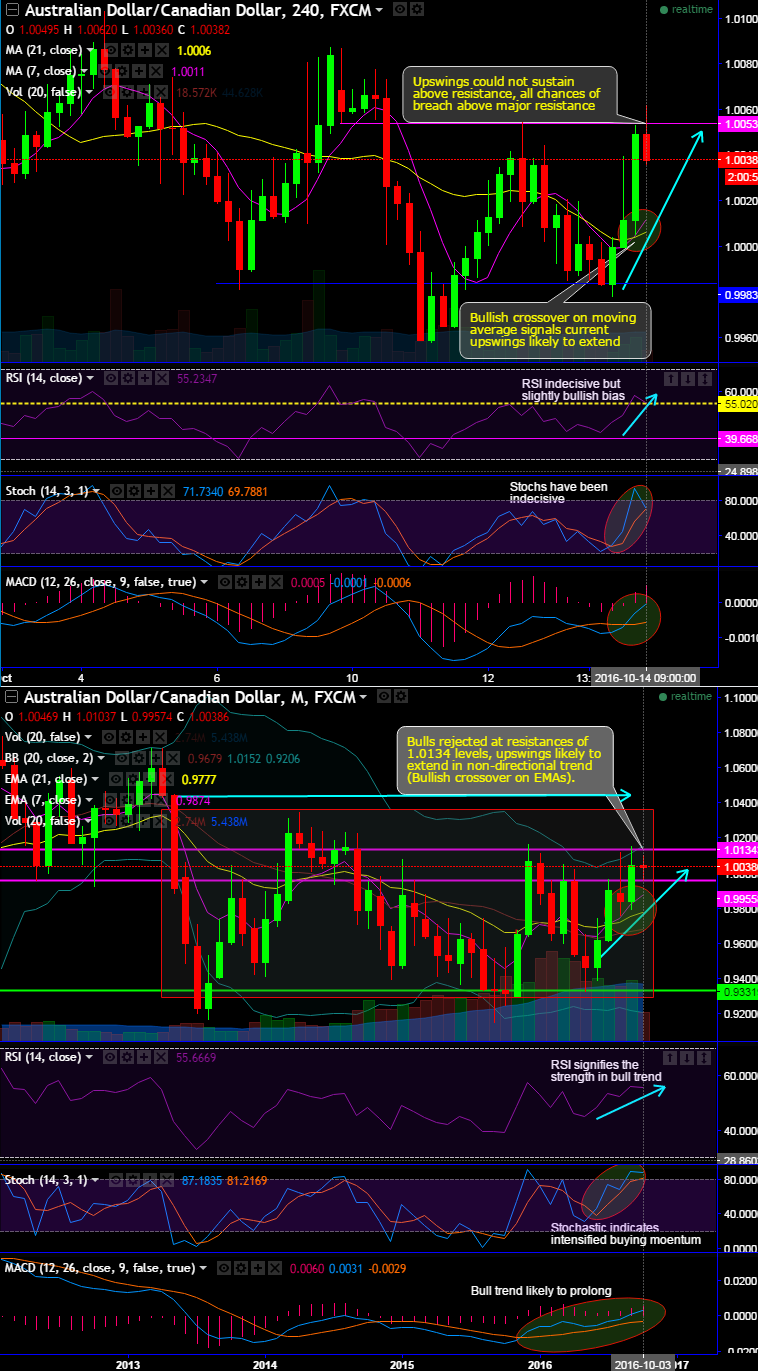This screenshot has width=758, height=1371.
Task: Click the 55.020 RSI level label
Action: coord(738,404)
